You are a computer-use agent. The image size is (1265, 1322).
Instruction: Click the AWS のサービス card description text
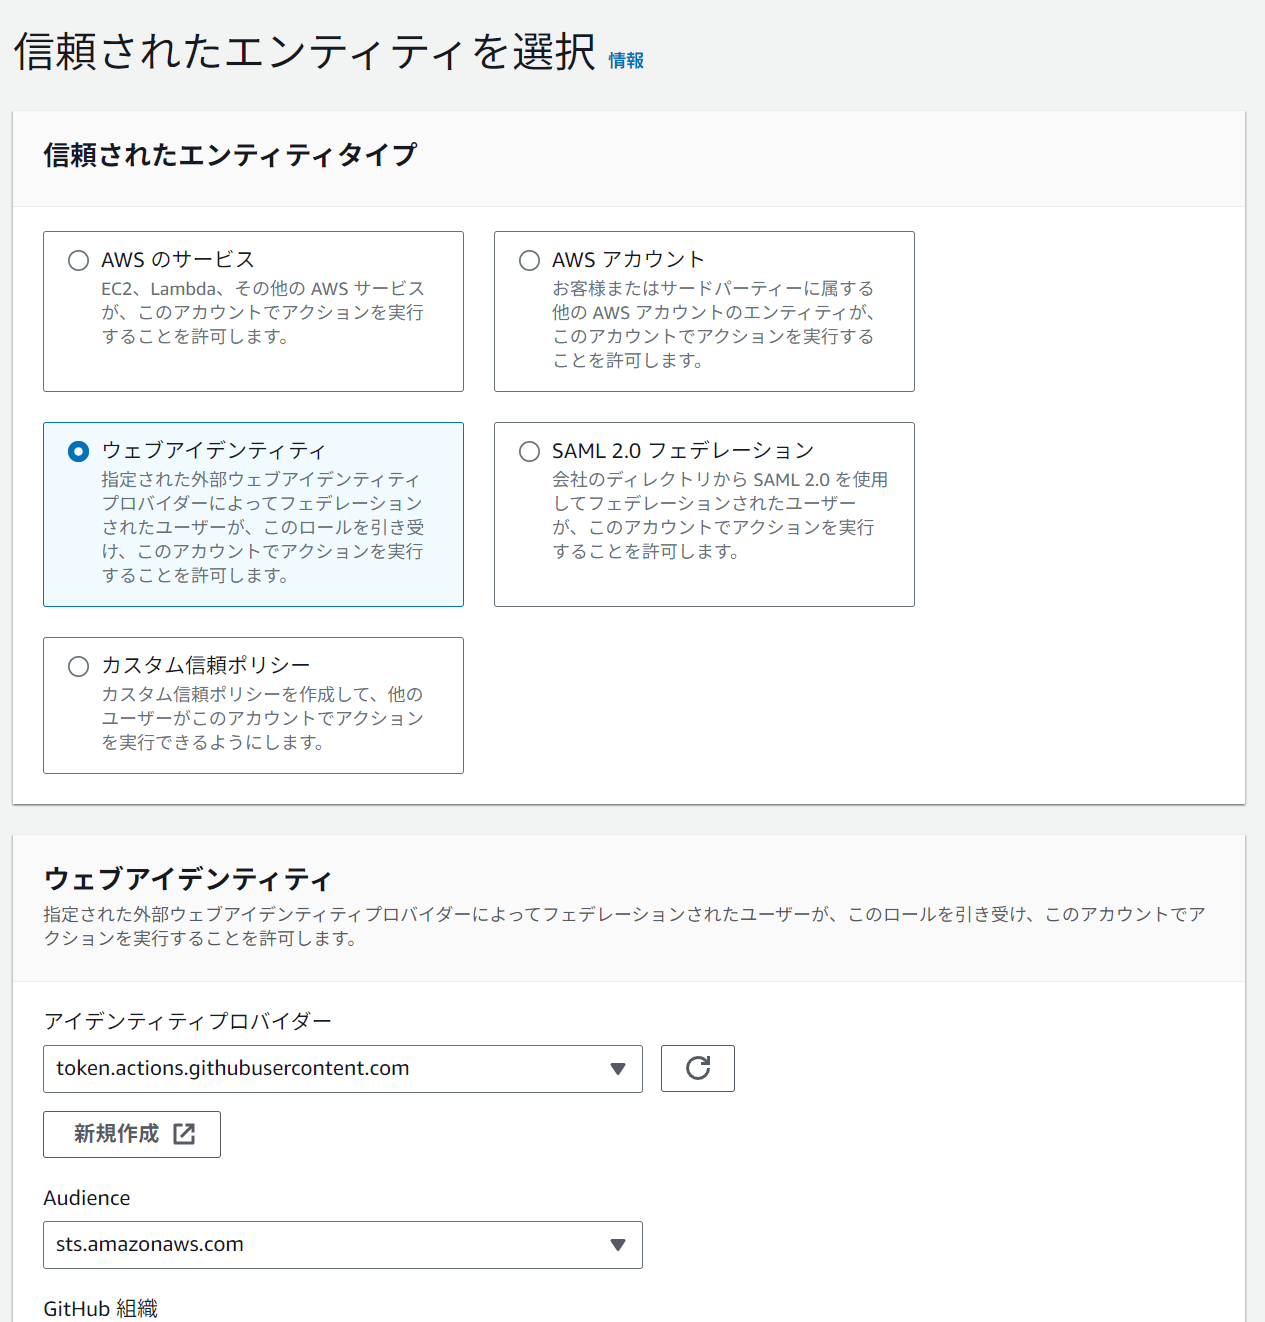[x=263, y=313]
